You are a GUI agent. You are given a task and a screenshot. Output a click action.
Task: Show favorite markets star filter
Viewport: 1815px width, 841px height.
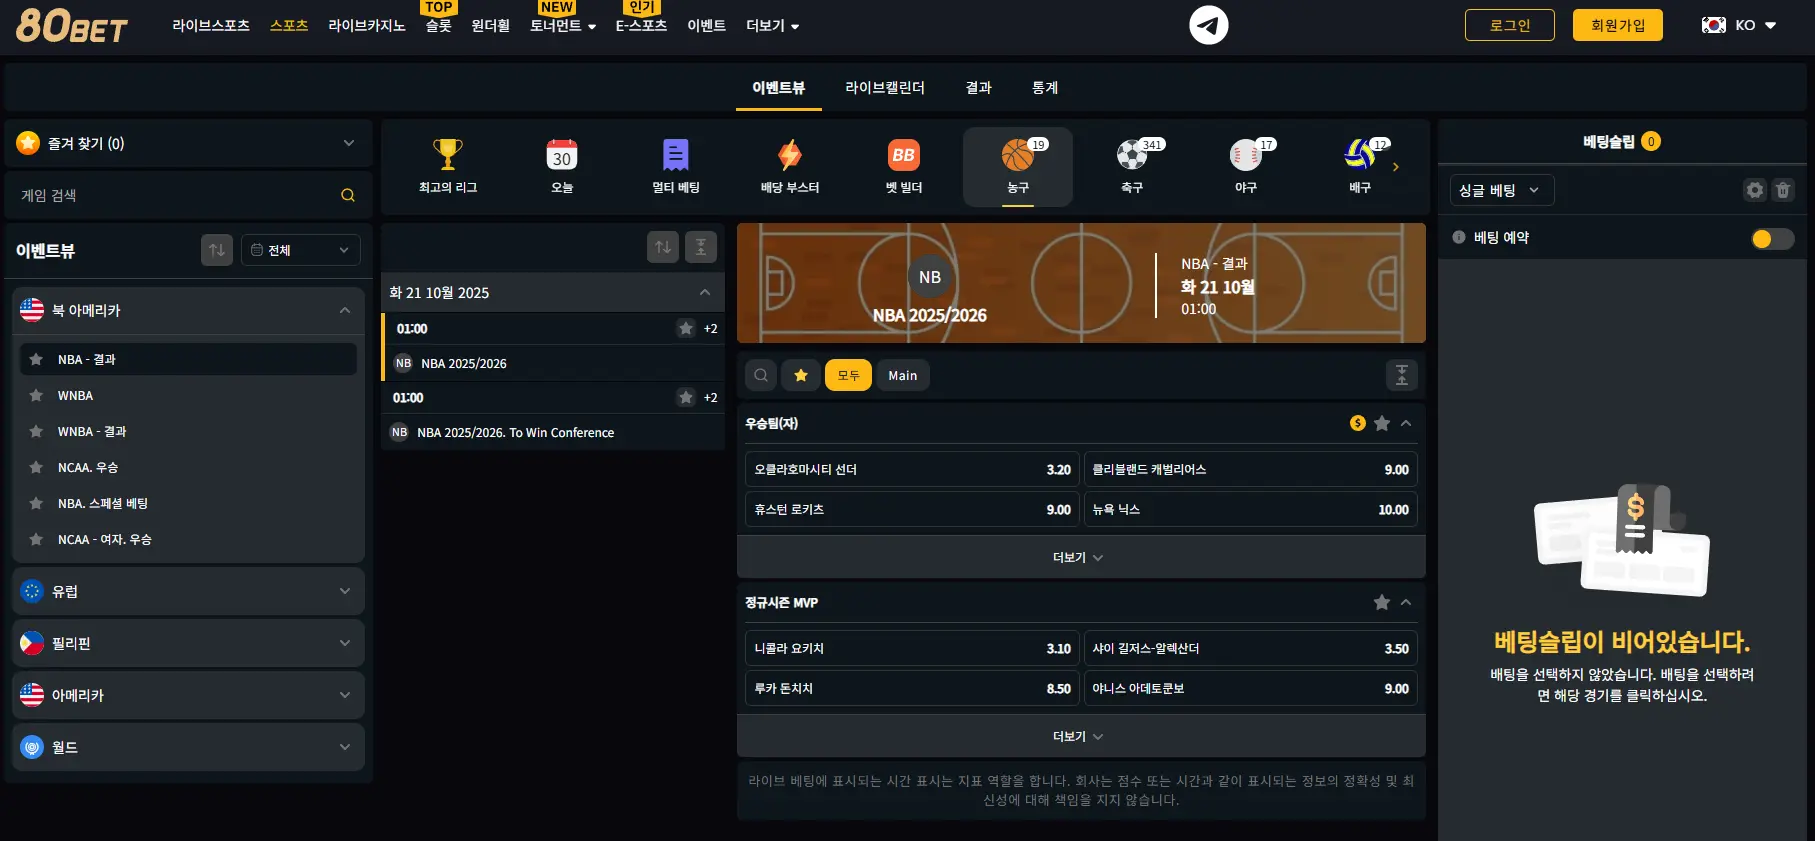tap(801, 375)
